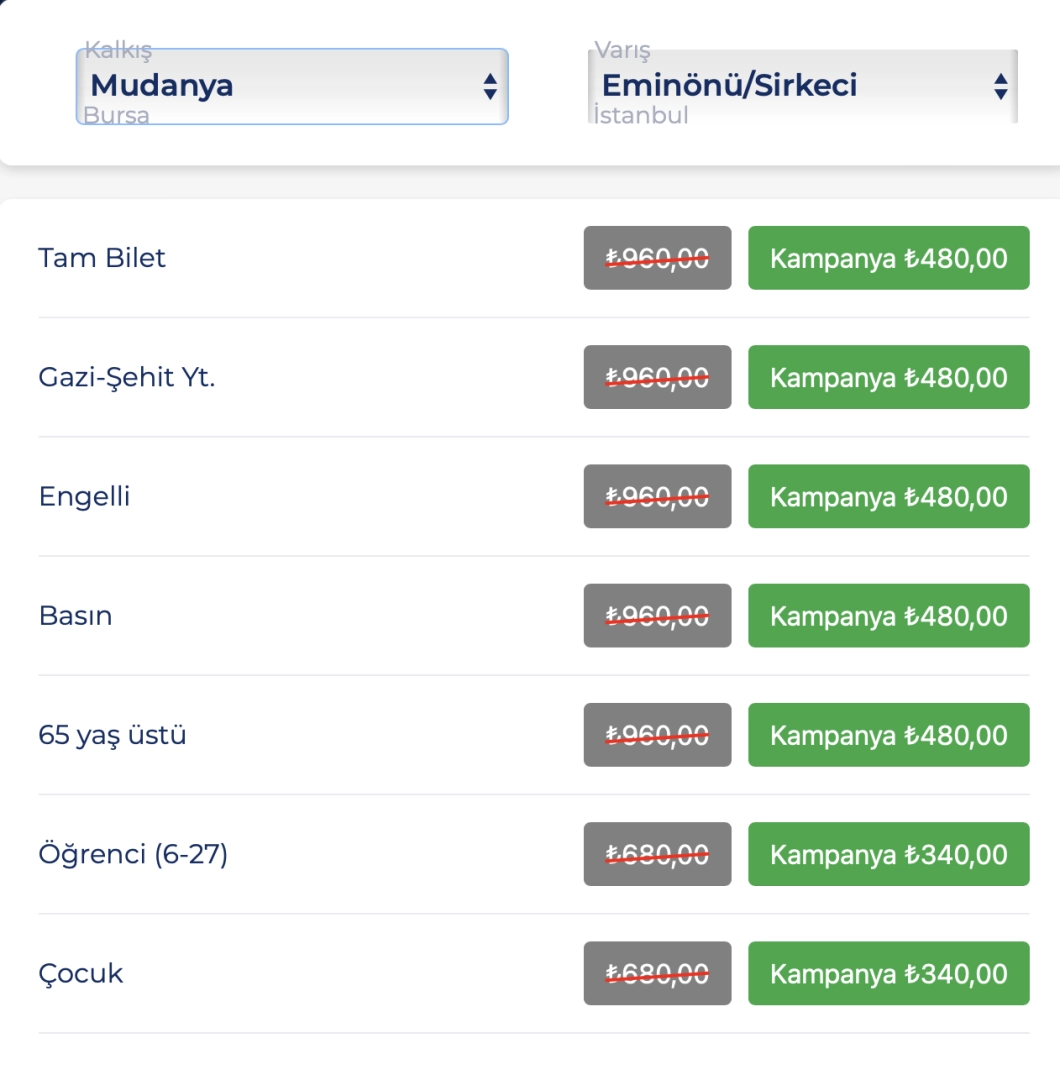Click the Tam Bilet row label
The width and height of the screenshot is (1060, 1080).
pyautogui.click(x=102, y=258)
